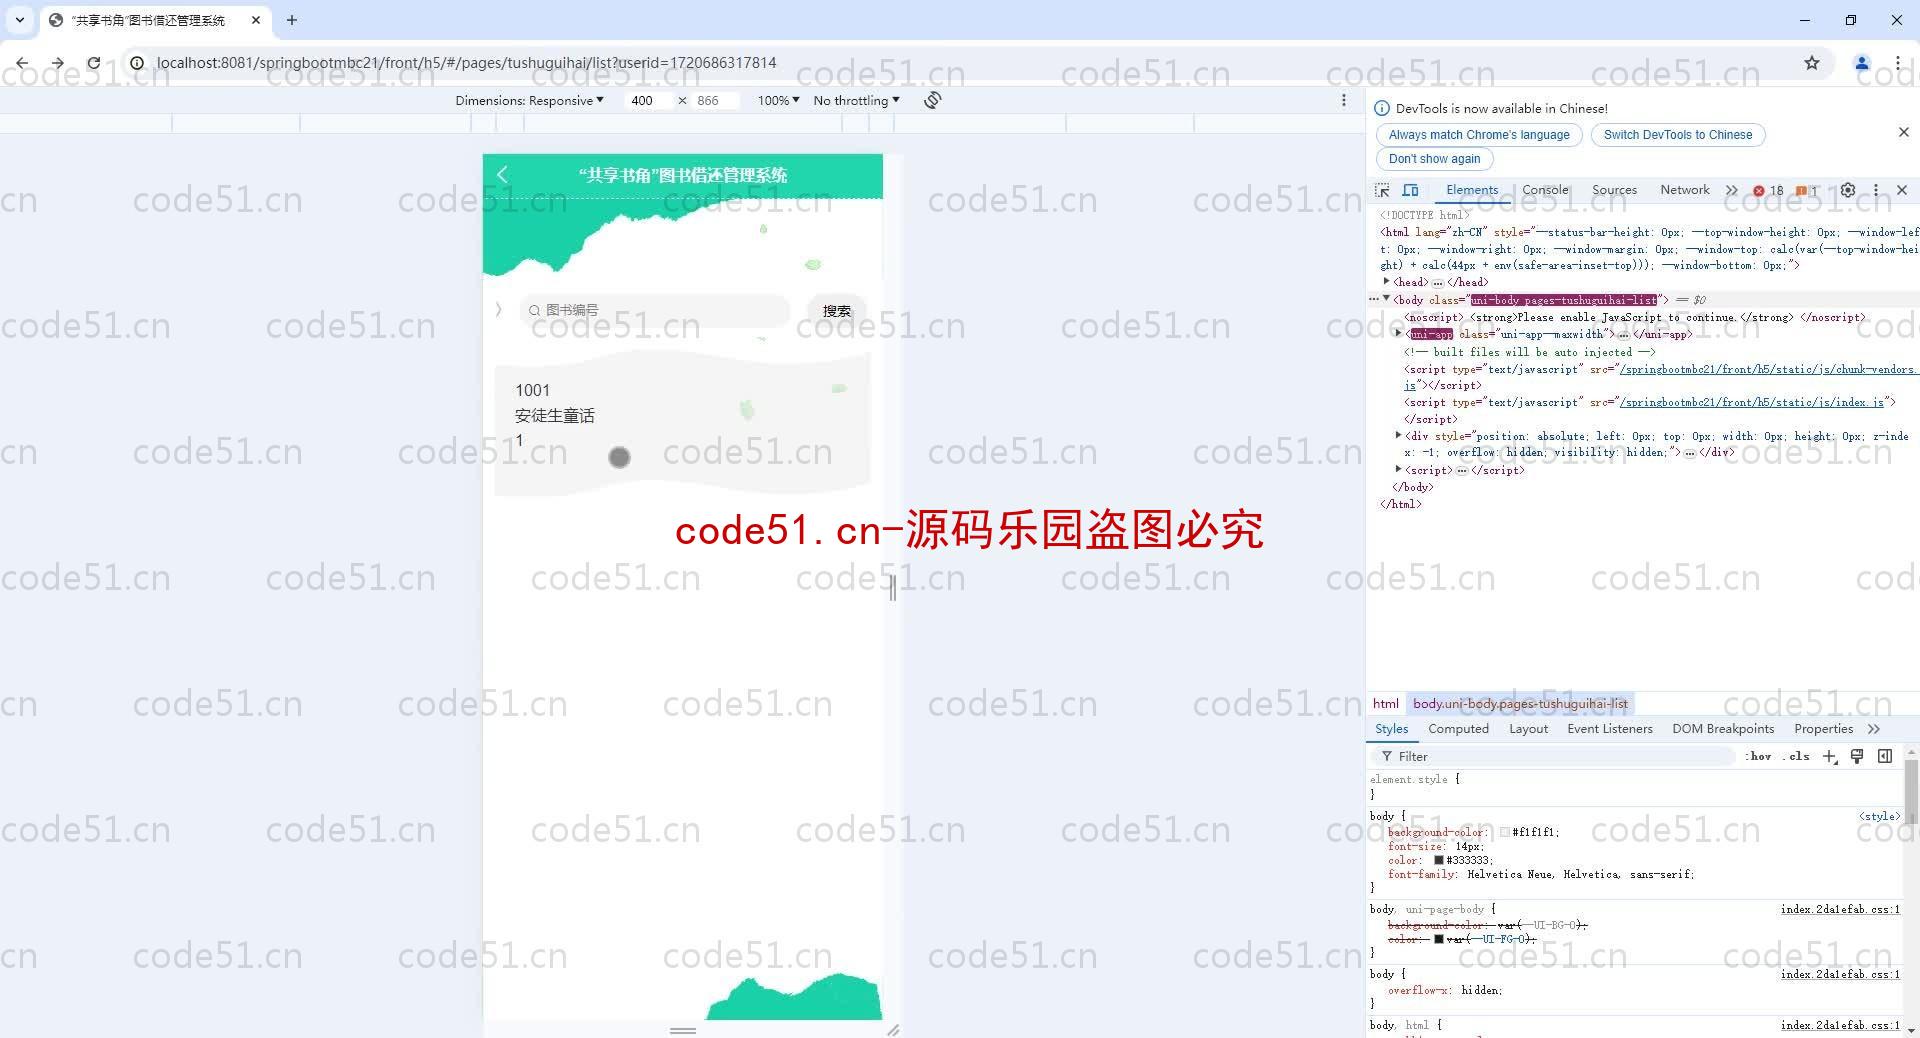Open the Chrome profile avatar

1862,62
